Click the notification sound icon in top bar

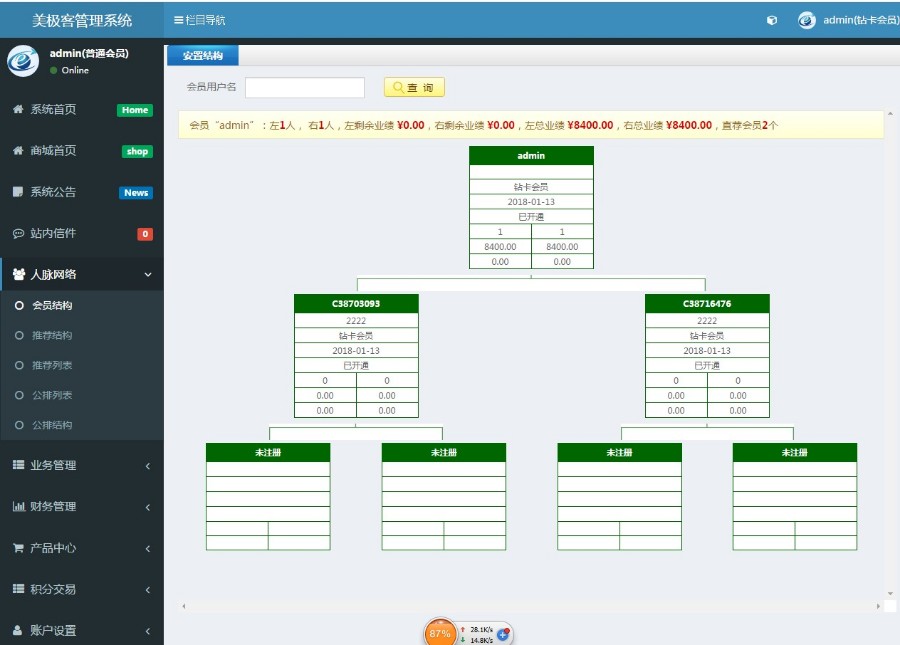coord(771,19)
